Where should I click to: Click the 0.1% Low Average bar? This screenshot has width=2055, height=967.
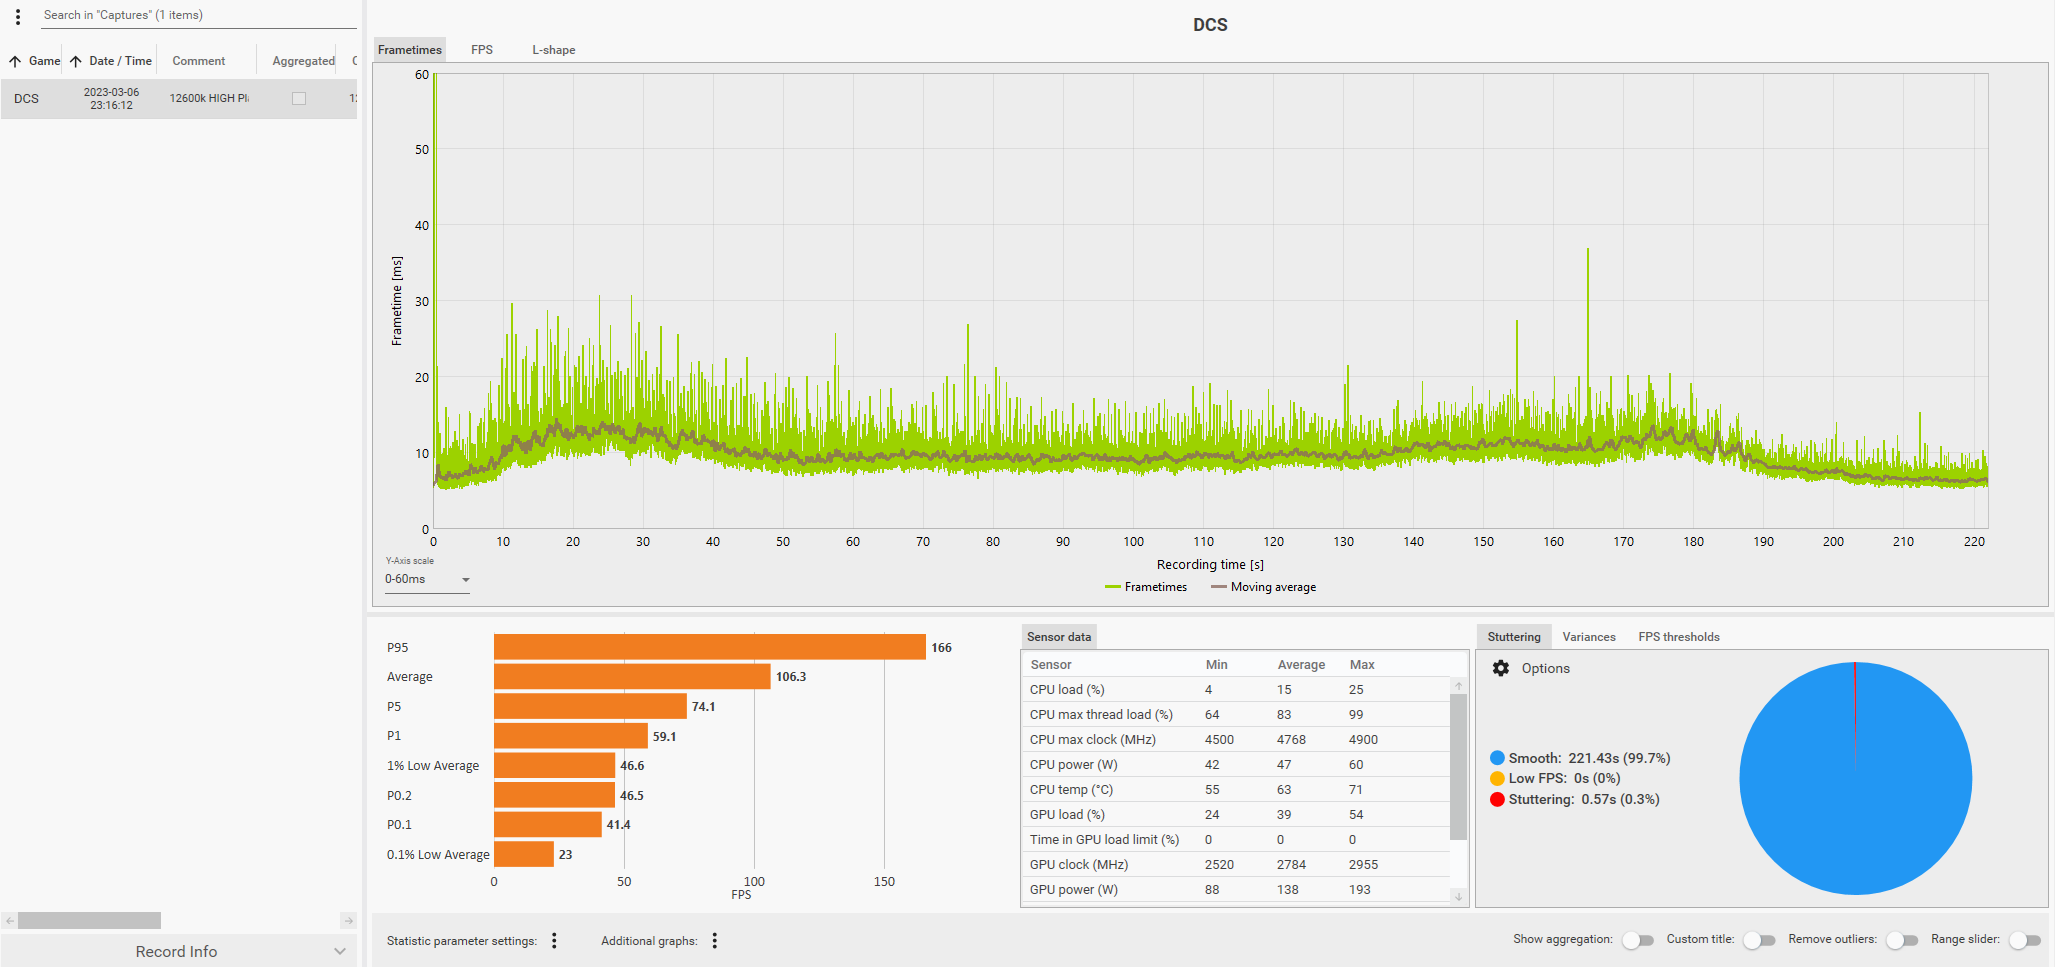tap(524, 854)
